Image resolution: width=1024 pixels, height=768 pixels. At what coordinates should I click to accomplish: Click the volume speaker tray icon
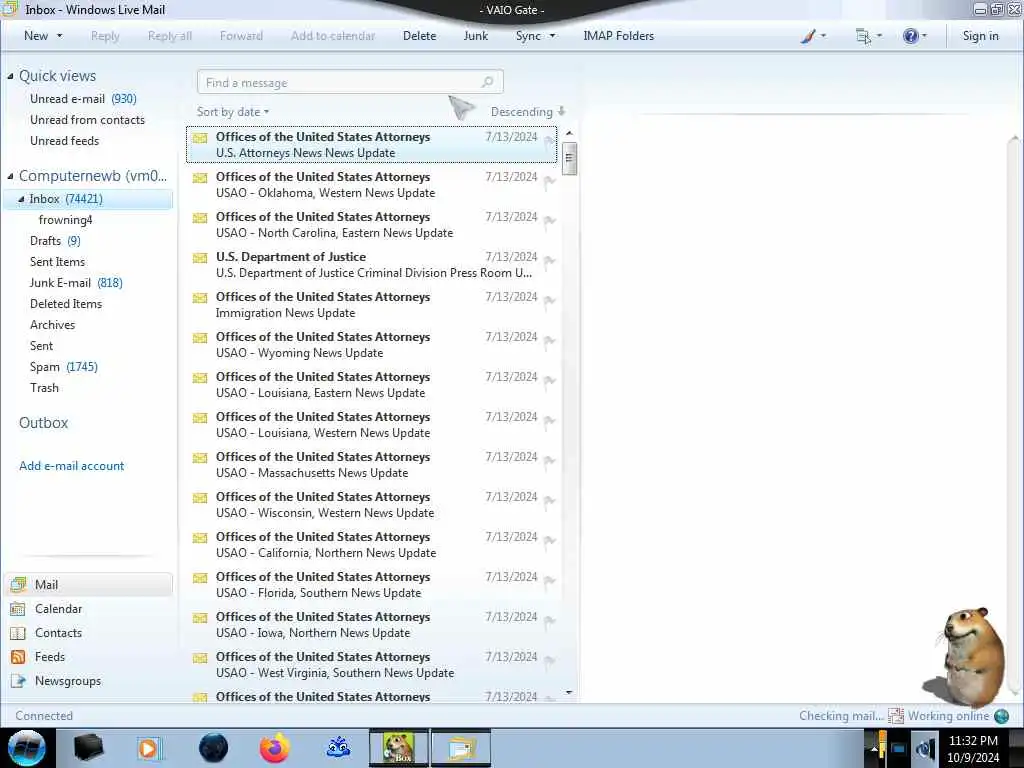pos(923,749)
